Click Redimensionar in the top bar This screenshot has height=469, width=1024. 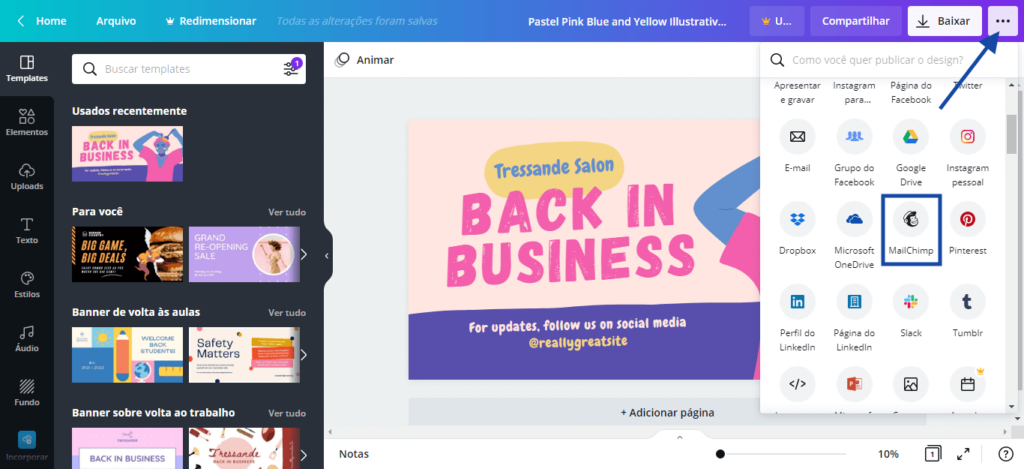tap(211, 21)
